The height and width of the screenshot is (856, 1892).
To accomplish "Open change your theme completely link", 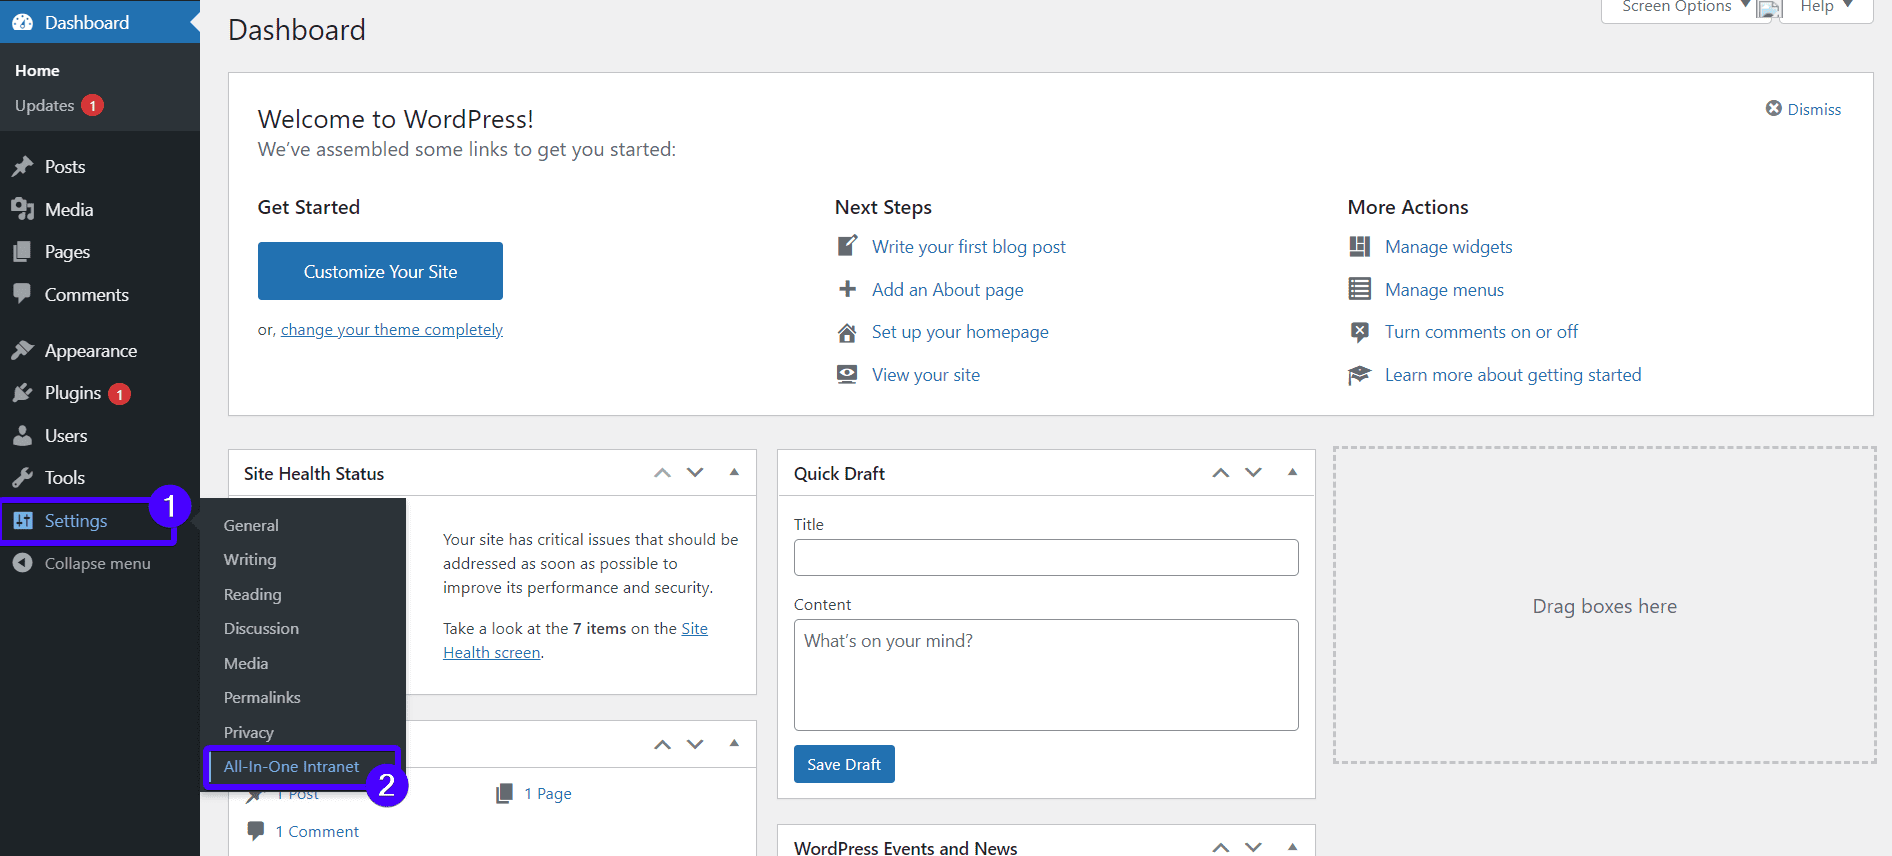I will pos(392,329).
